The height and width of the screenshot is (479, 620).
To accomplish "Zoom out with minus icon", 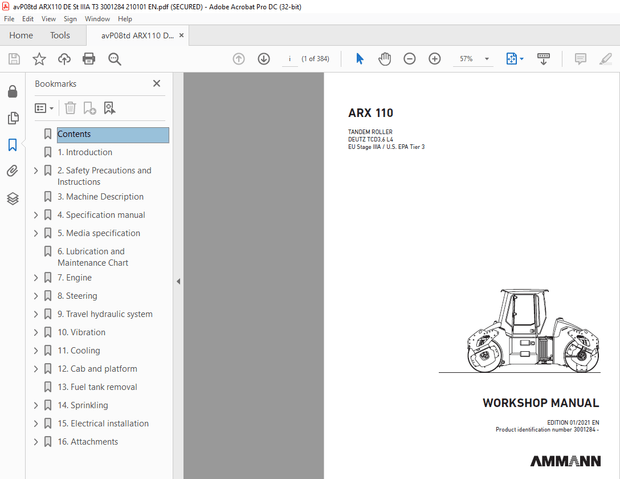I will [x=409, y=59].
